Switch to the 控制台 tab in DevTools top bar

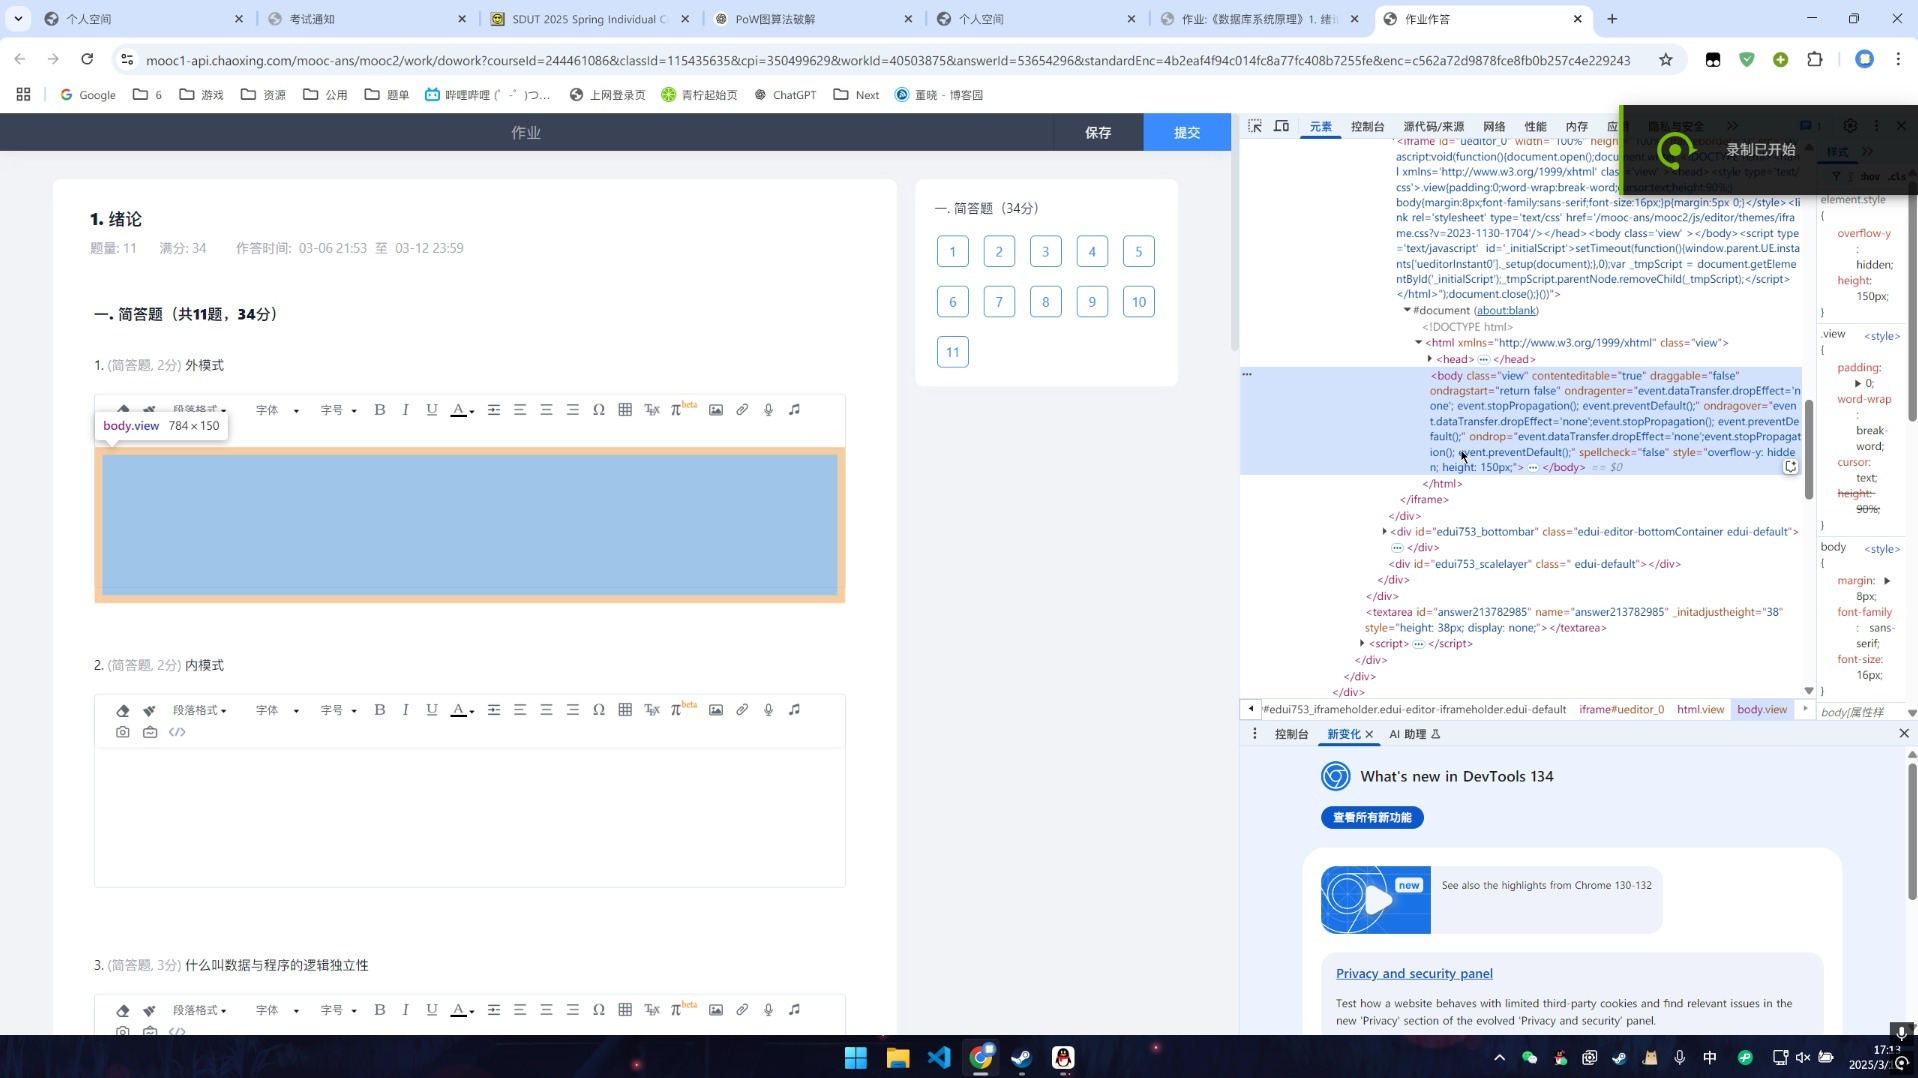pyautogui.click(x=1367, y=127)
